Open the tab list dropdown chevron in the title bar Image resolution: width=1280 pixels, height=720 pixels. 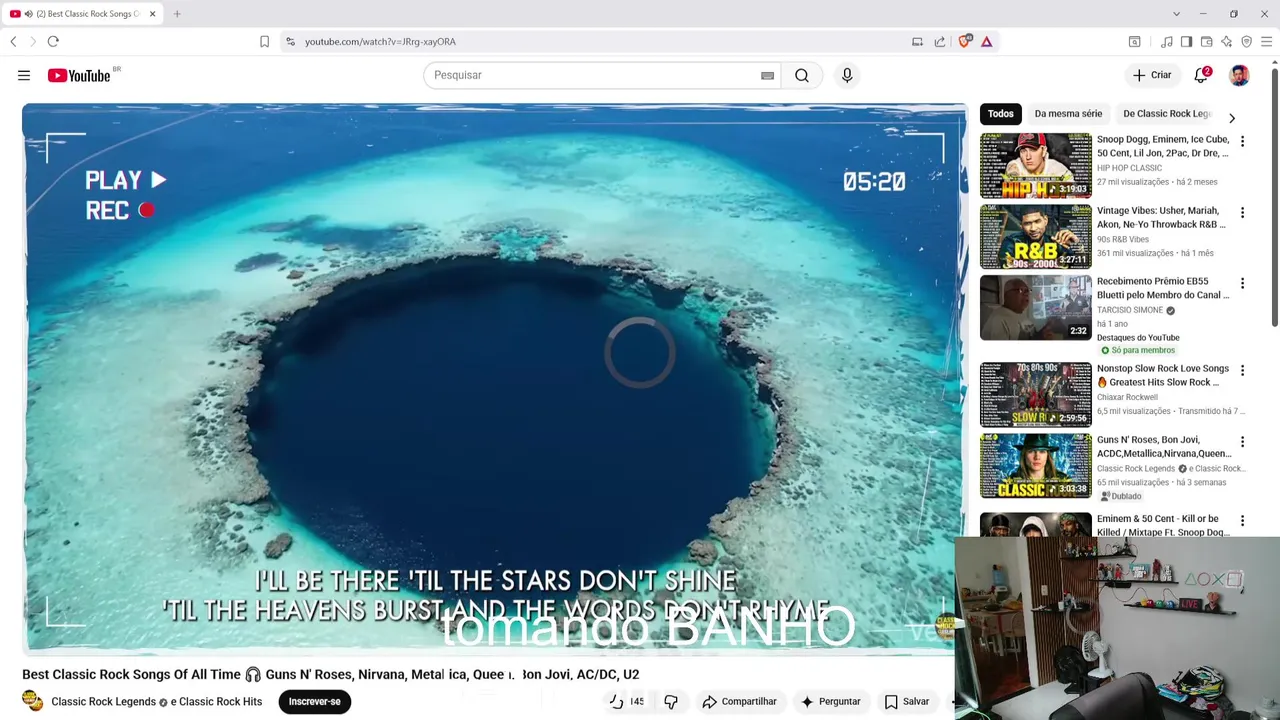(1176, 14)
